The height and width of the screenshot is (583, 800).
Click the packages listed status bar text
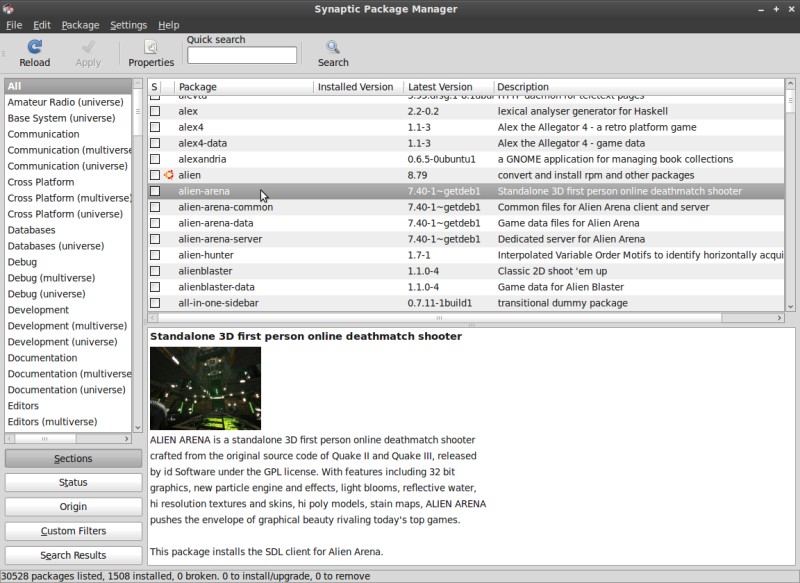[x=185, y=576]
